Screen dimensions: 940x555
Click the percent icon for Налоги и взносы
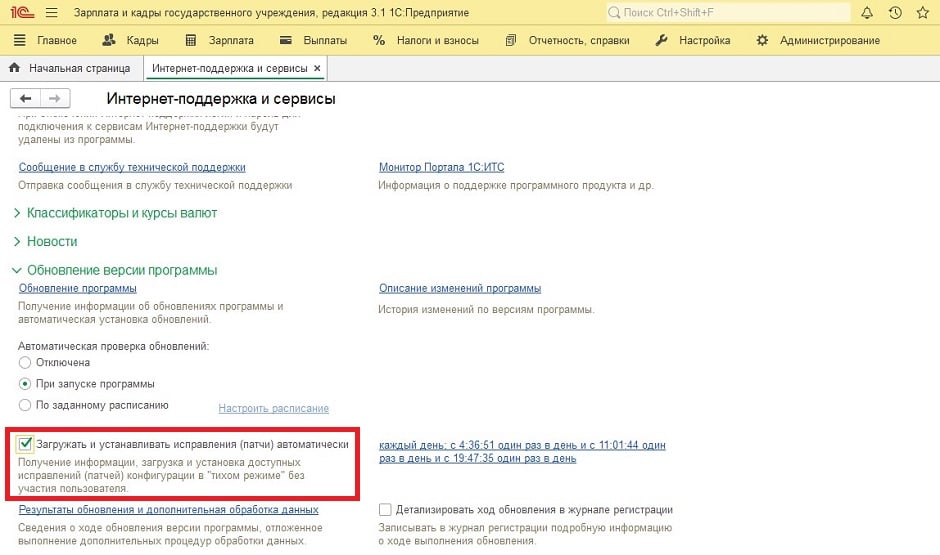[379, 40]
